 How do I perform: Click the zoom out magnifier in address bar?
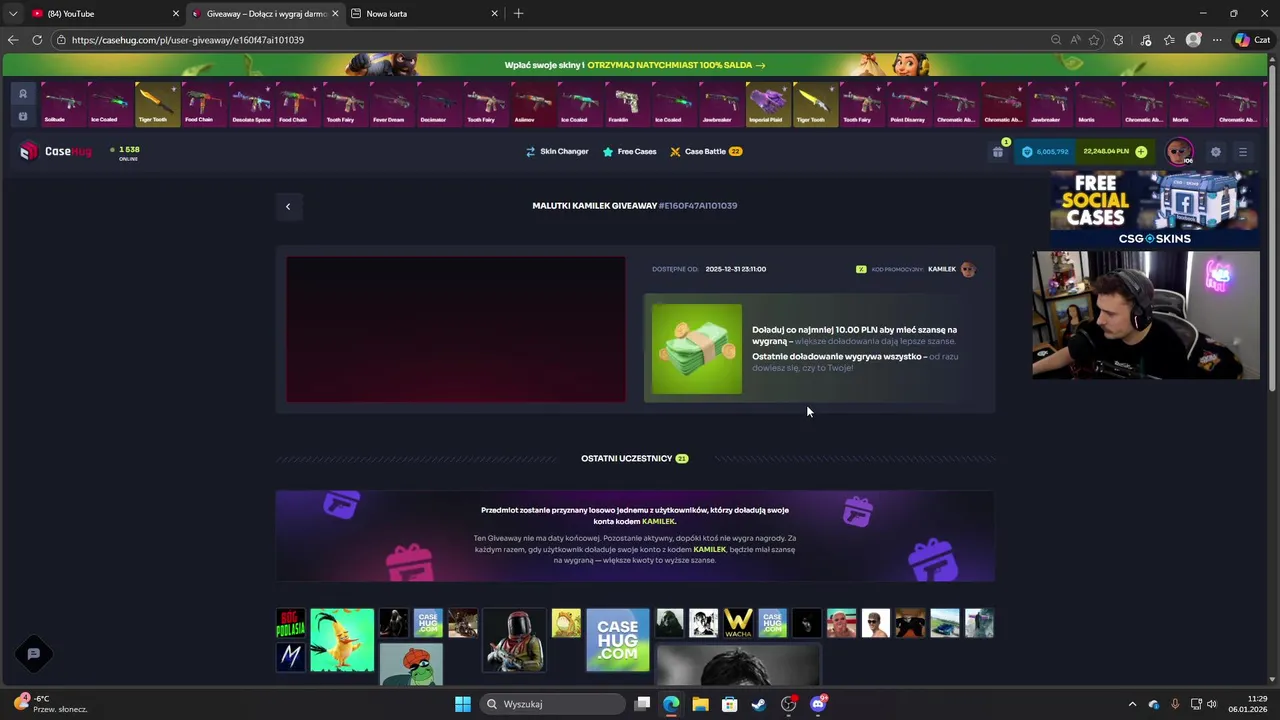click(1056, 40)
